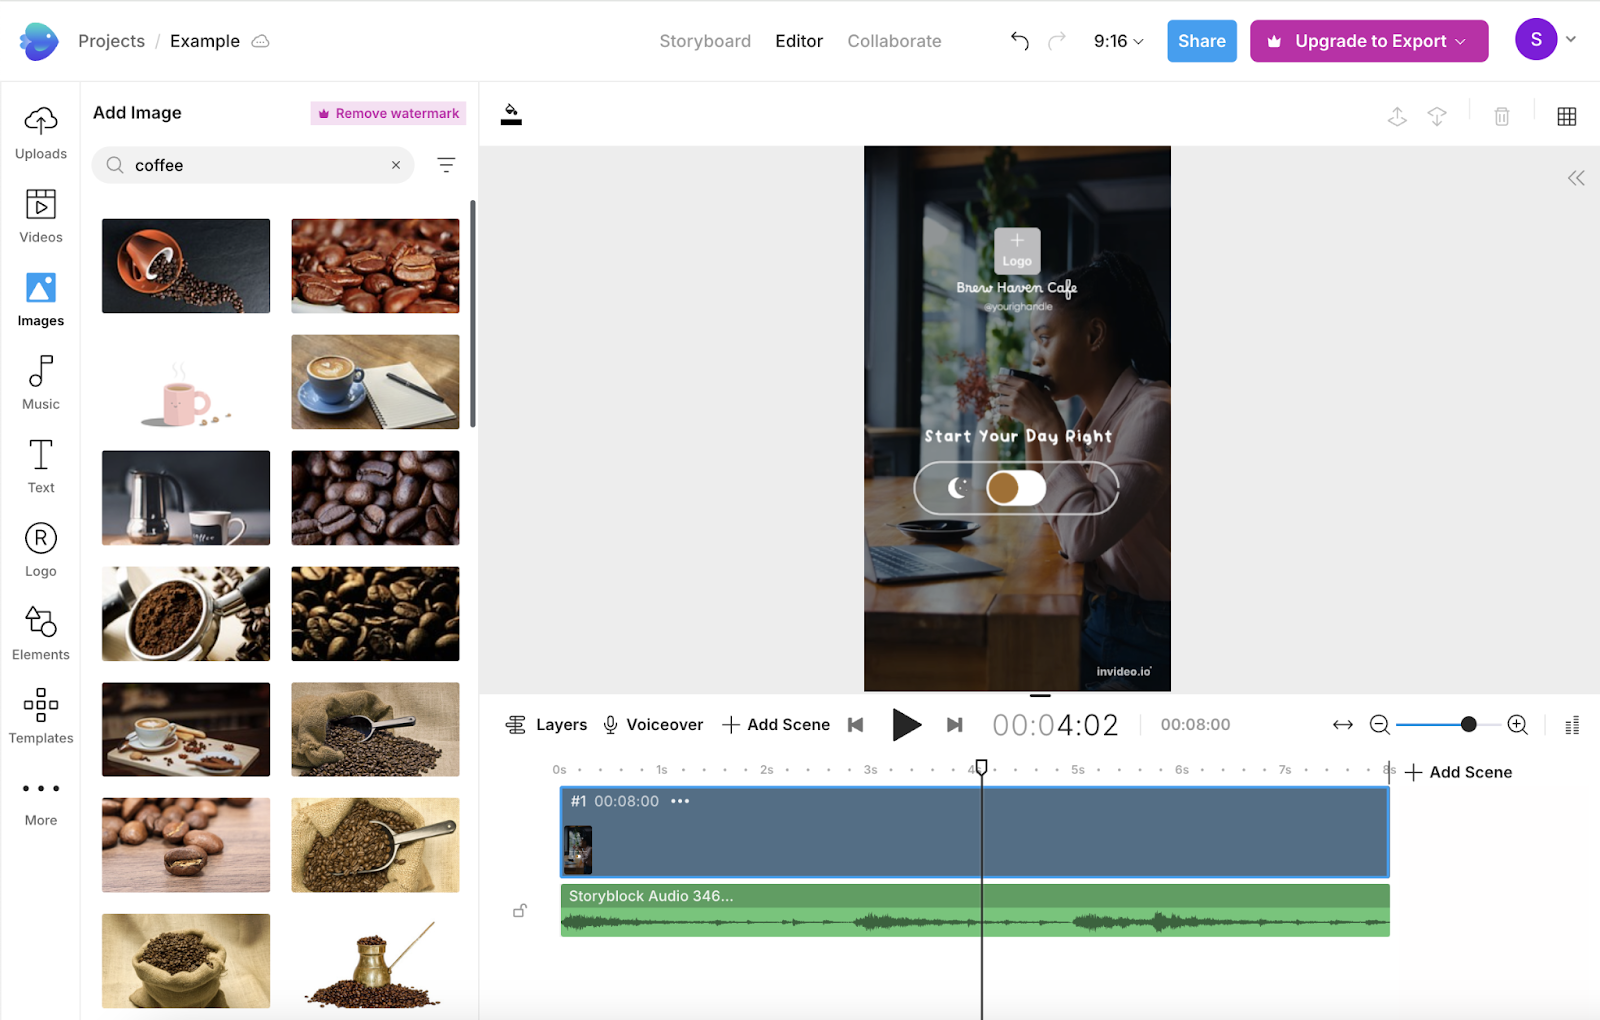Screen dimensions: 1600x1020
Task: Flip the day/night switch in the video preview
Action: [1017, 488]
